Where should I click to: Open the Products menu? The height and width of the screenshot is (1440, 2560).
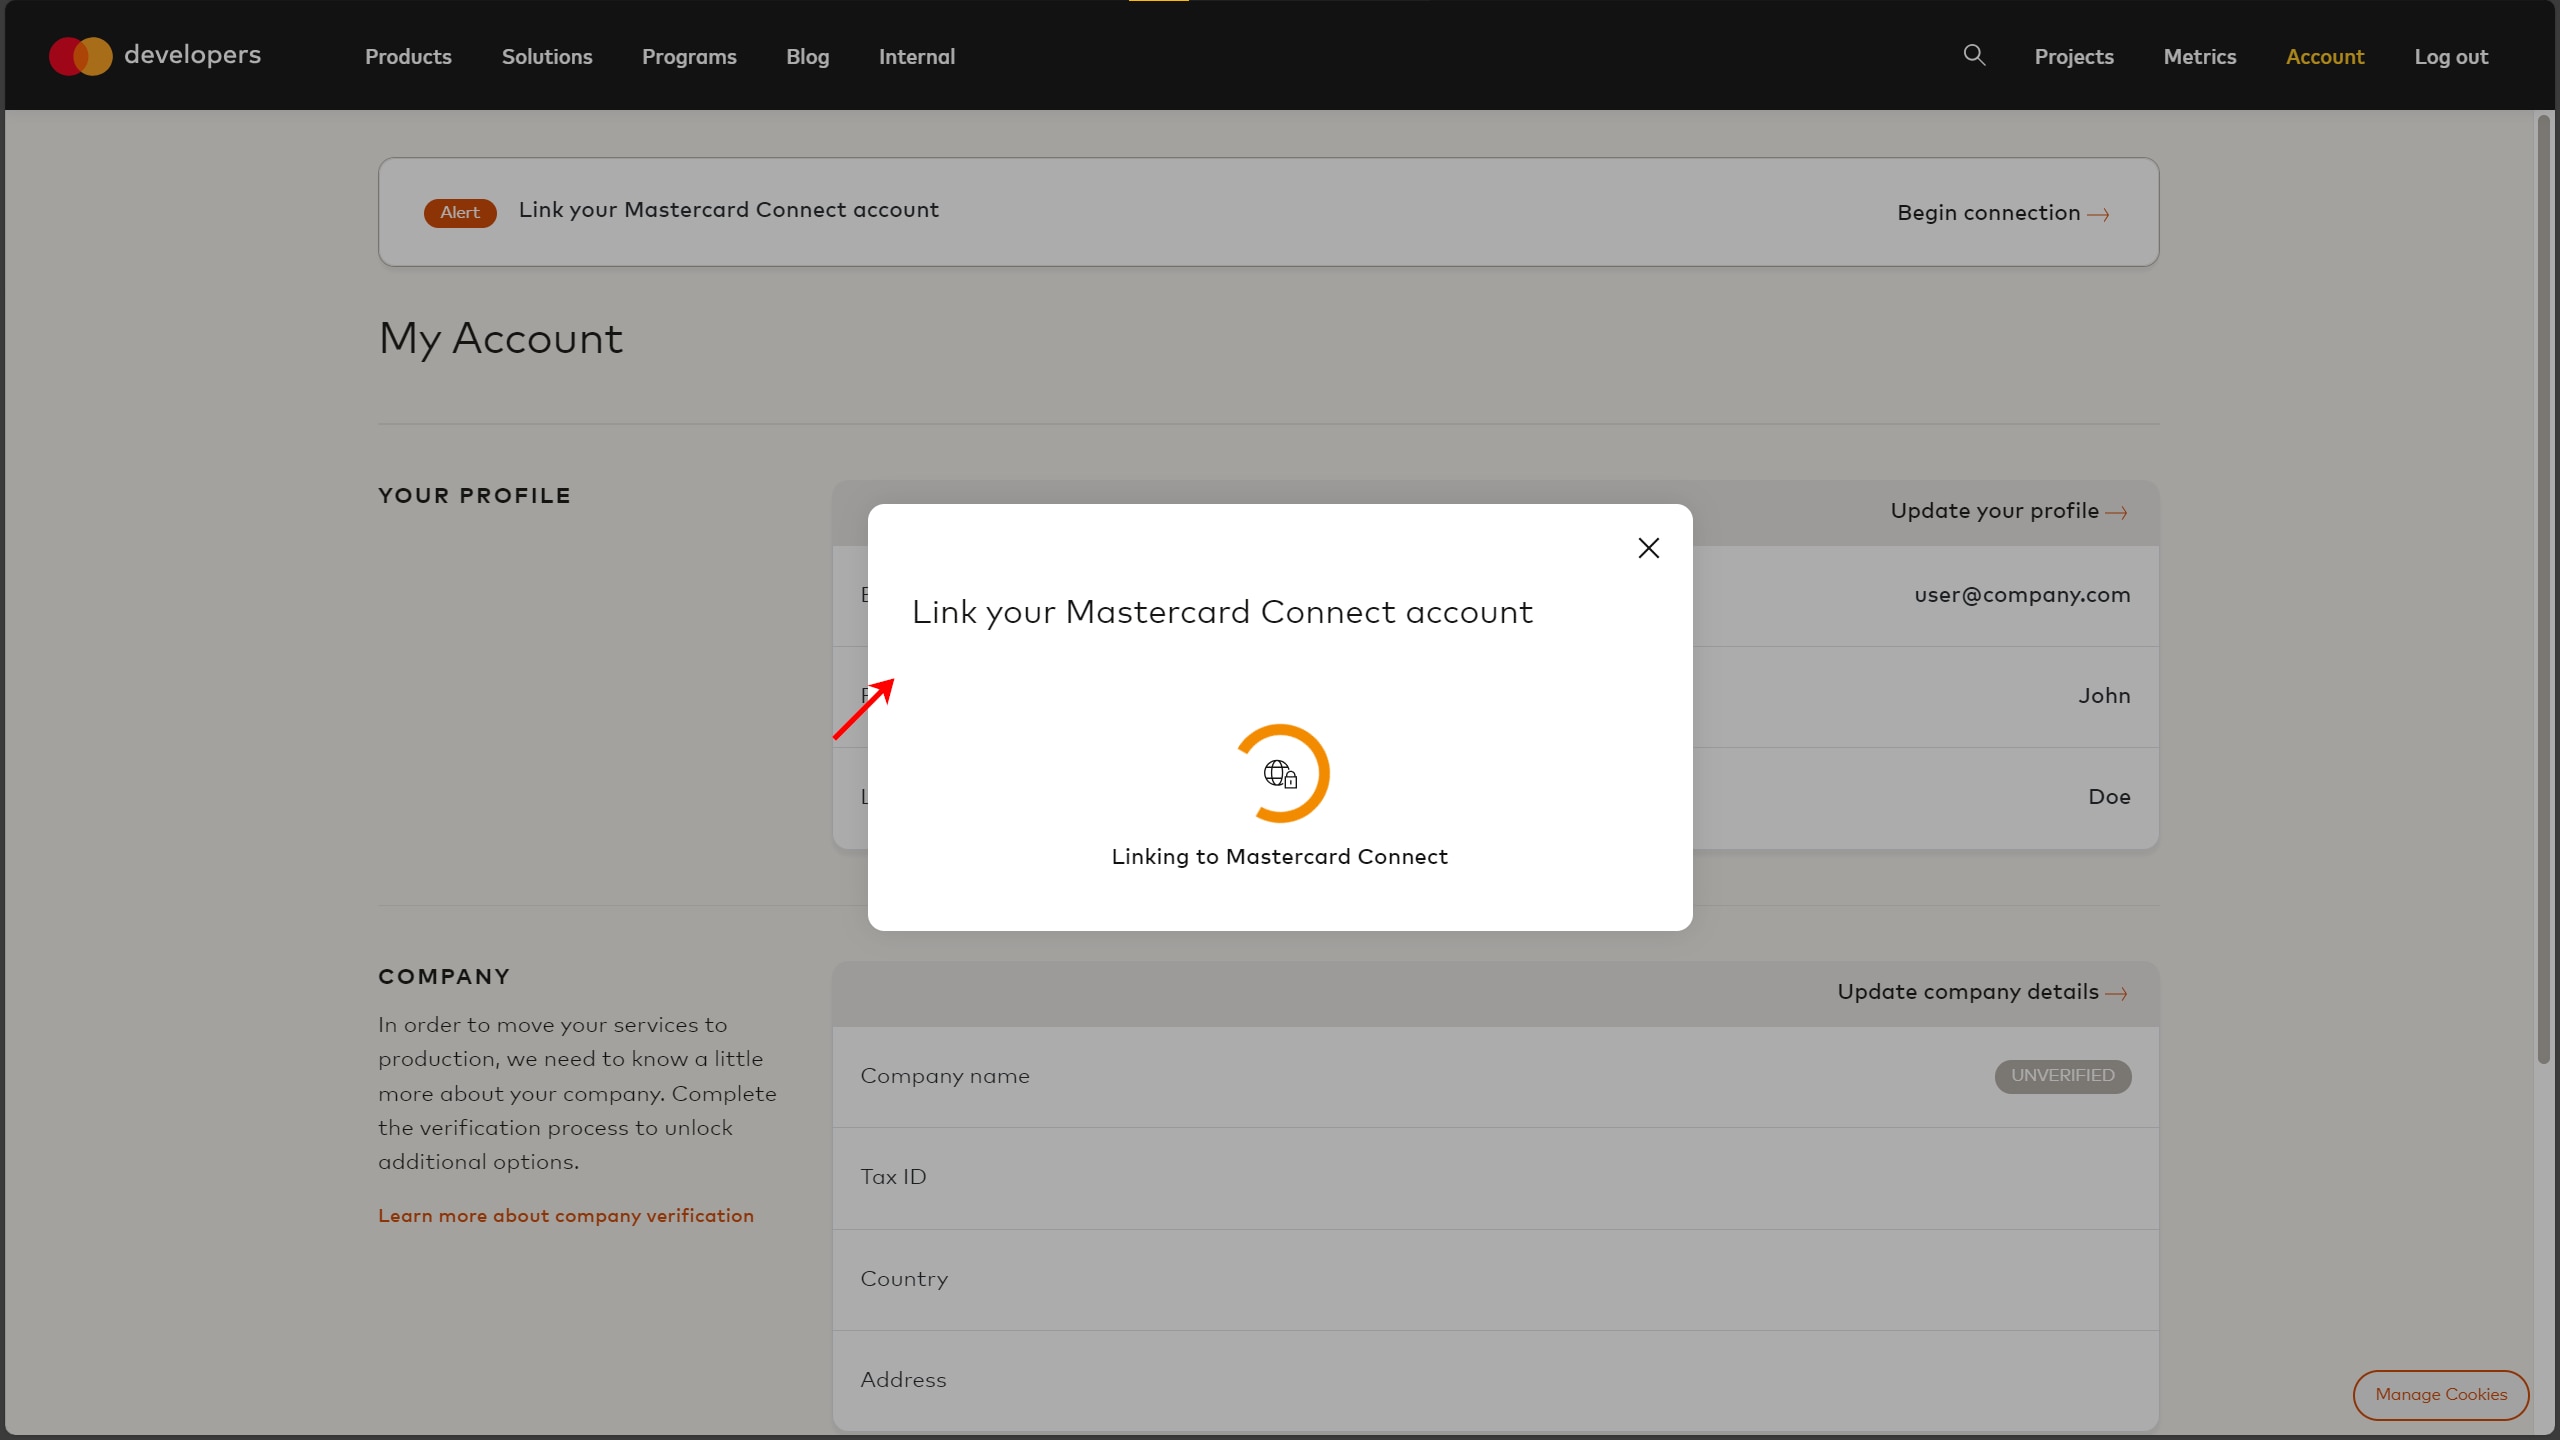pos(408,57)
